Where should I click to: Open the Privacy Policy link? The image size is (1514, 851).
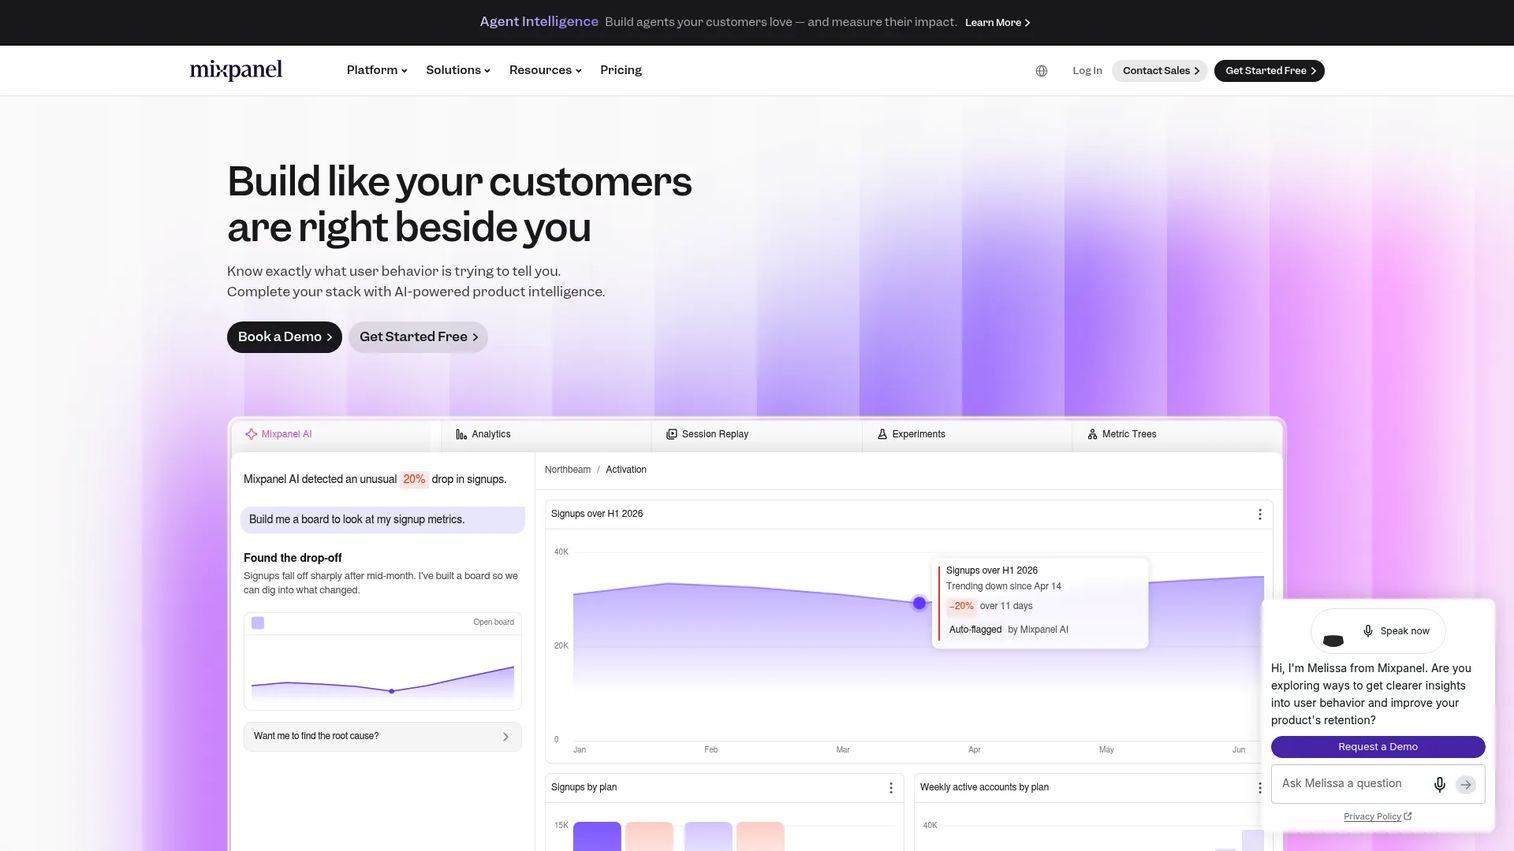1377,817
